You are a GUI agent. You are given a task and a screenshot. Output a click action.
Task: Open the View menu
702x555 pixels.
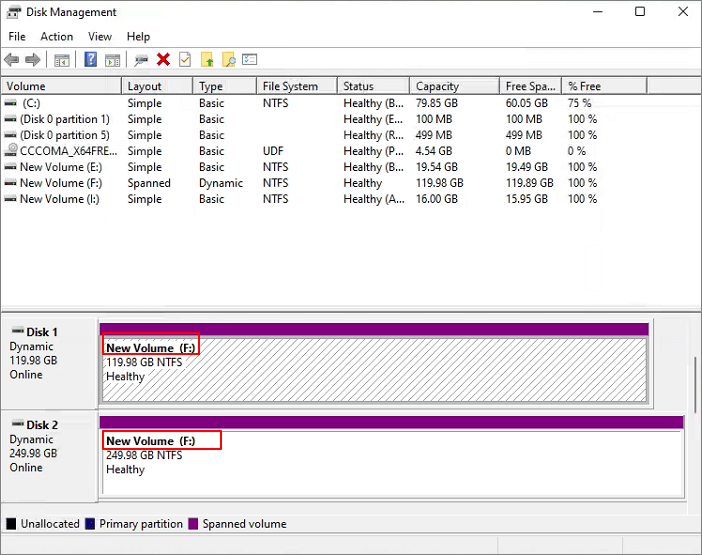tap(100, 37)
